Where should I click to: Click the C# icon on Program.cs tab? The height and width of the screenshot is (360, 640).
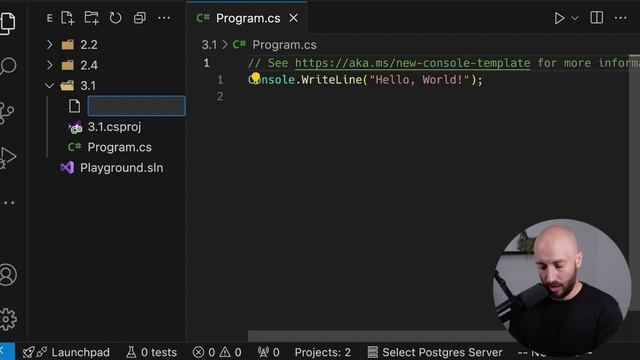tap(203, 18)
